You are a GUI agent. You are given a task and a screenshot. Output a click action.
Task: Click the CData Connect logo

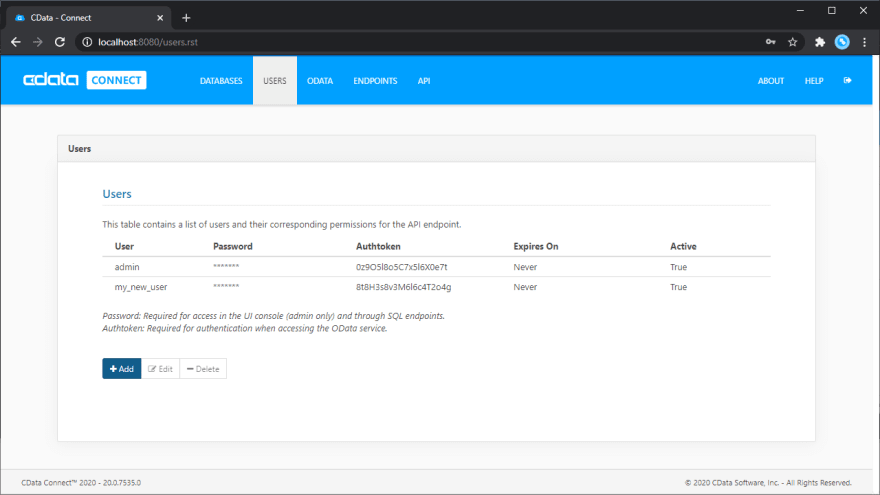coord(85,80)
